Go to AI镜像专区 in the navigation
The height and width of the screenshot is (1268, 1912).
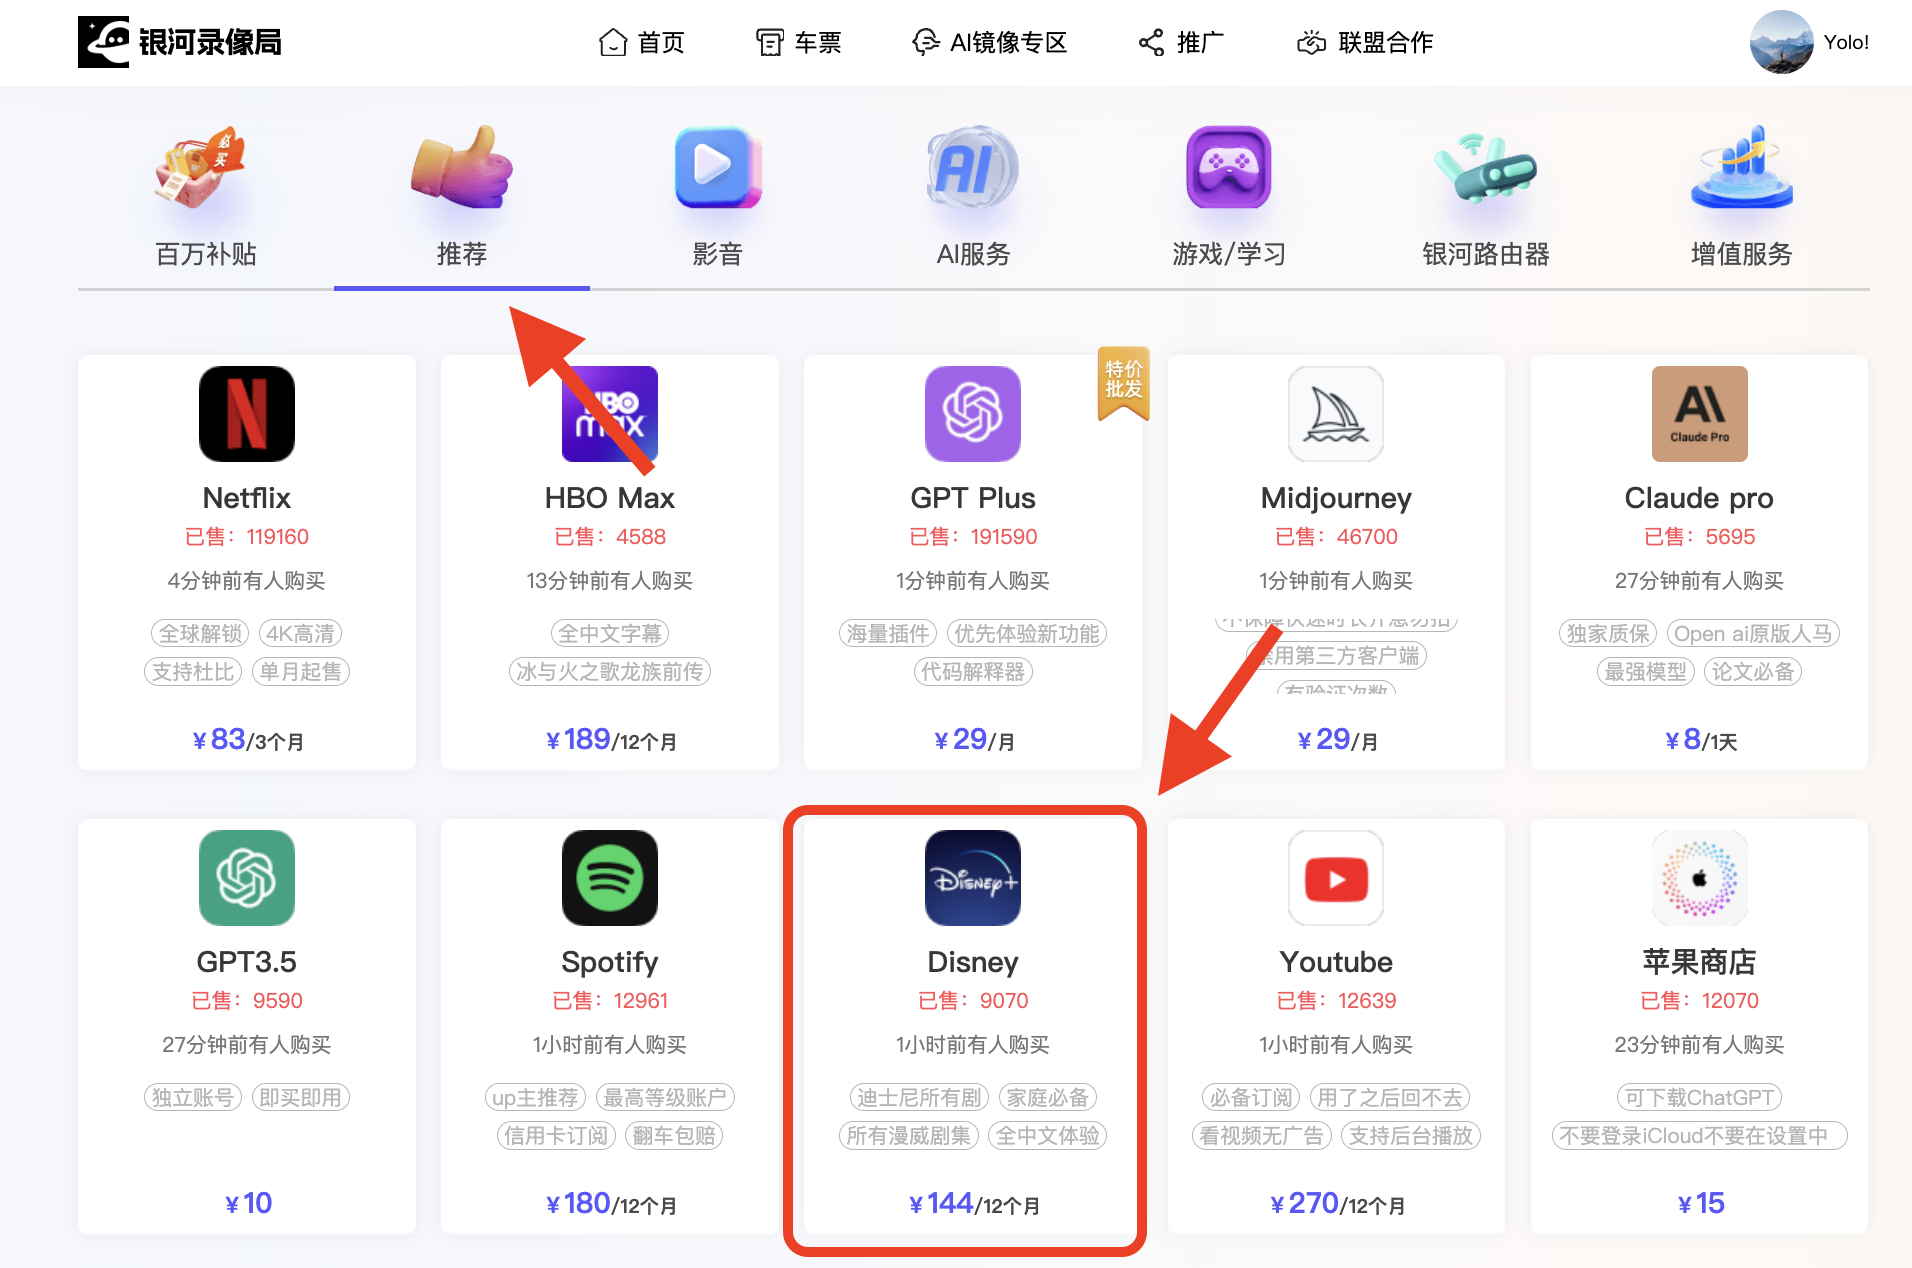(989, 42)
